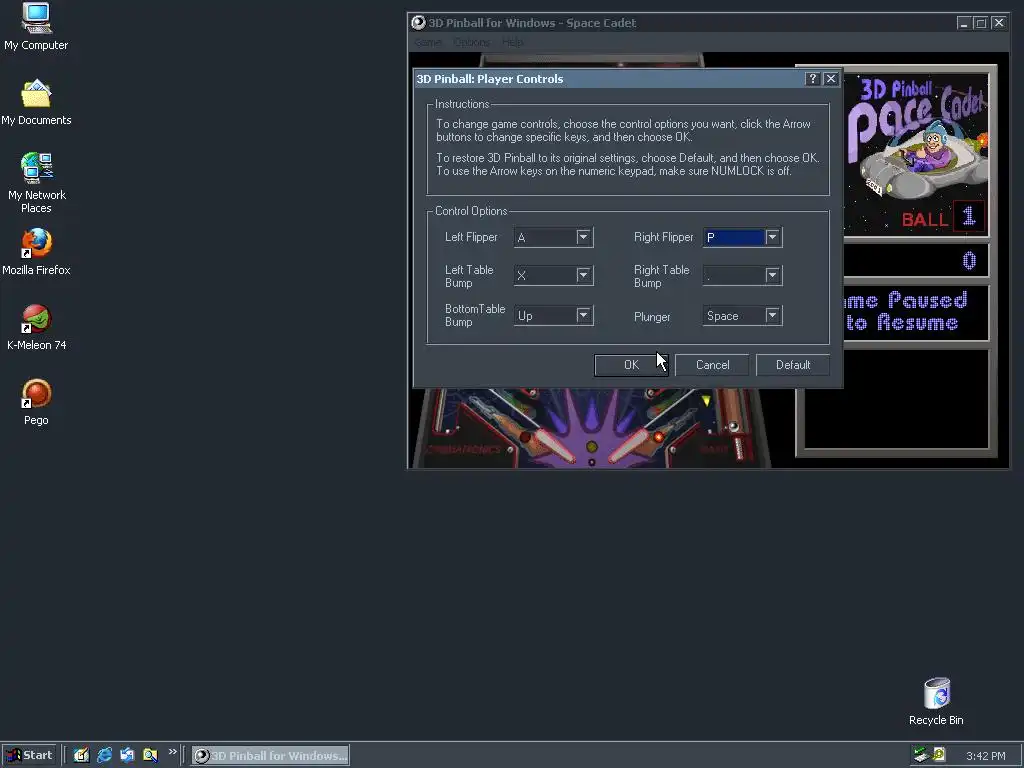Open Left Table Bump key dropdown
Screen dimensions: 1024x768
click(584, 275)
